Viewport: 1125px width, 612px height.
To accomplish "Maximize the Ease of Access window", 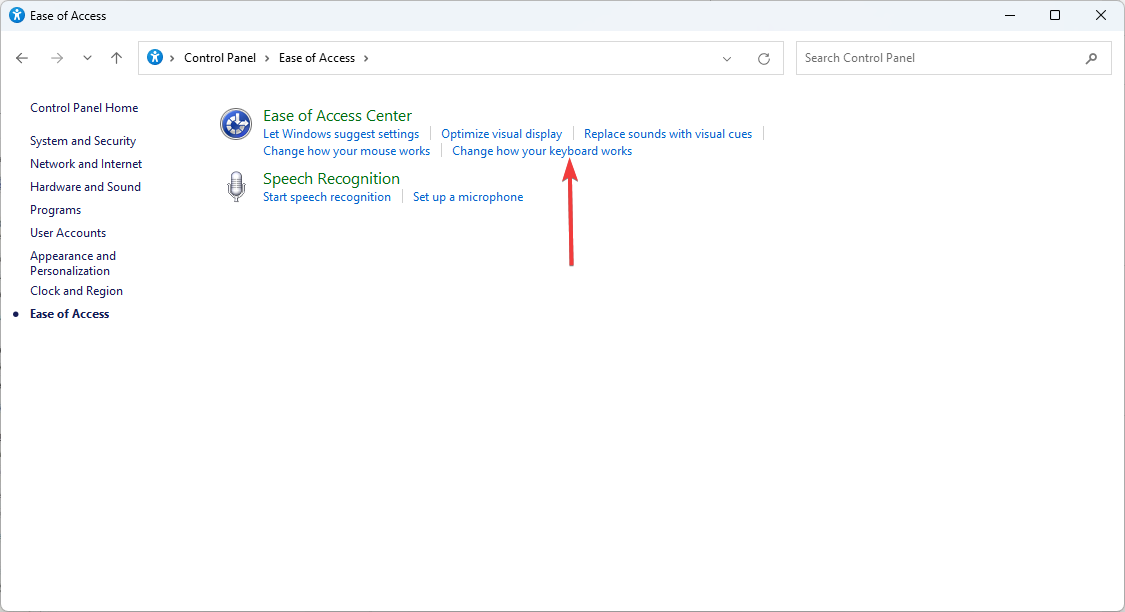I will point(1055,15).
